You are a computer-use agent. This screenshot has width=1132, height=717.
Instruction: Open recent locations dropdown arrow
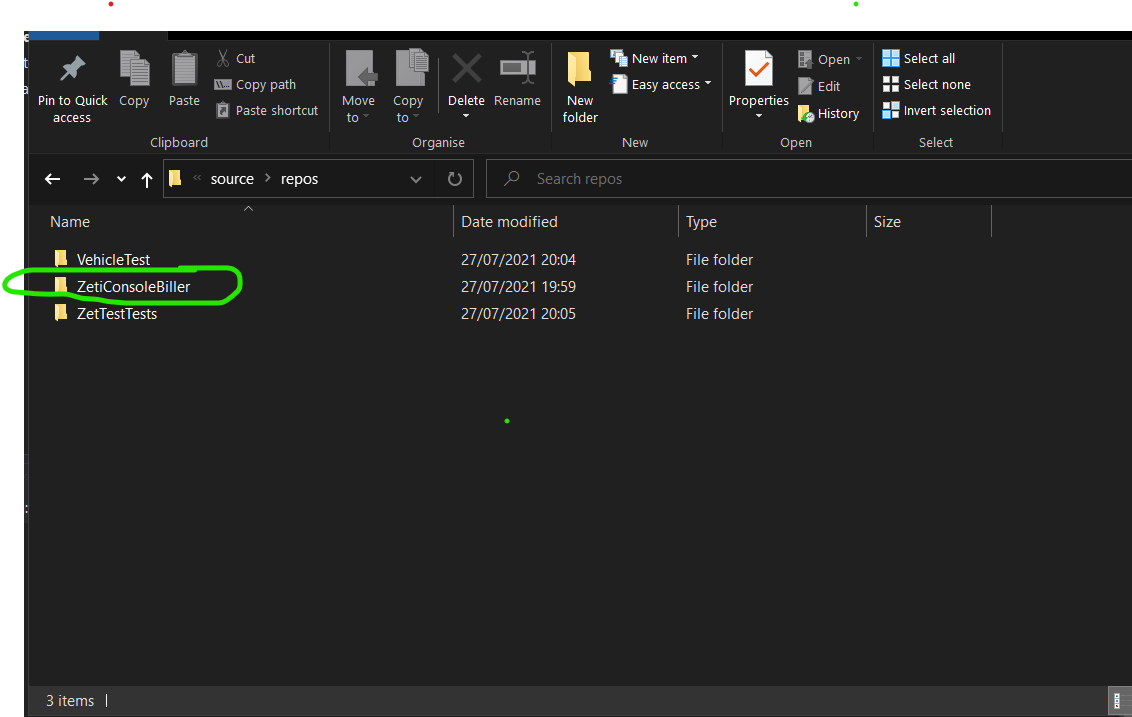click(x=121, y=179)
